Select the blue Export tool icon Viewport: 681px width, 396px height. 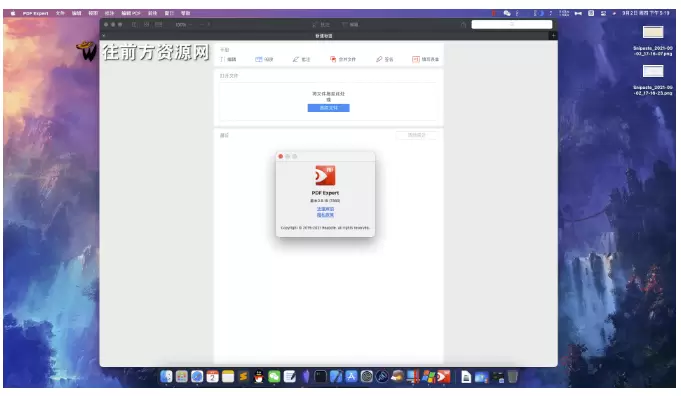pyautogui.click(x=258, y=59)
